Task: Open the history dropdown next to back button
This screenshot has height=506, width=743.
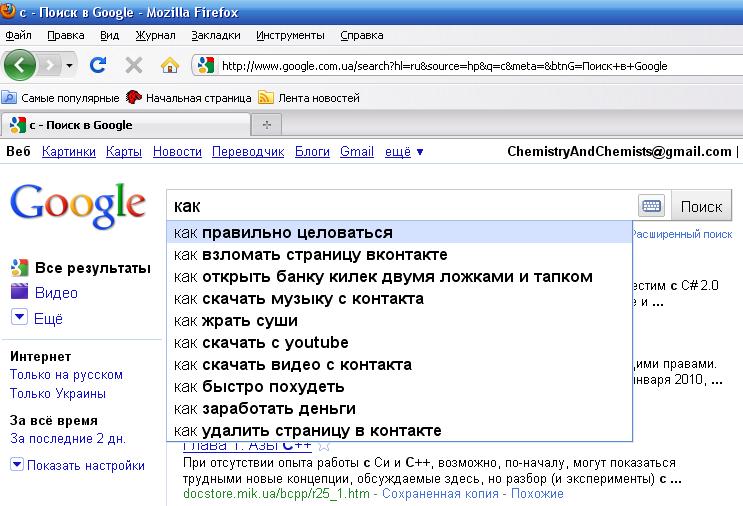Action: click(69, 66)
